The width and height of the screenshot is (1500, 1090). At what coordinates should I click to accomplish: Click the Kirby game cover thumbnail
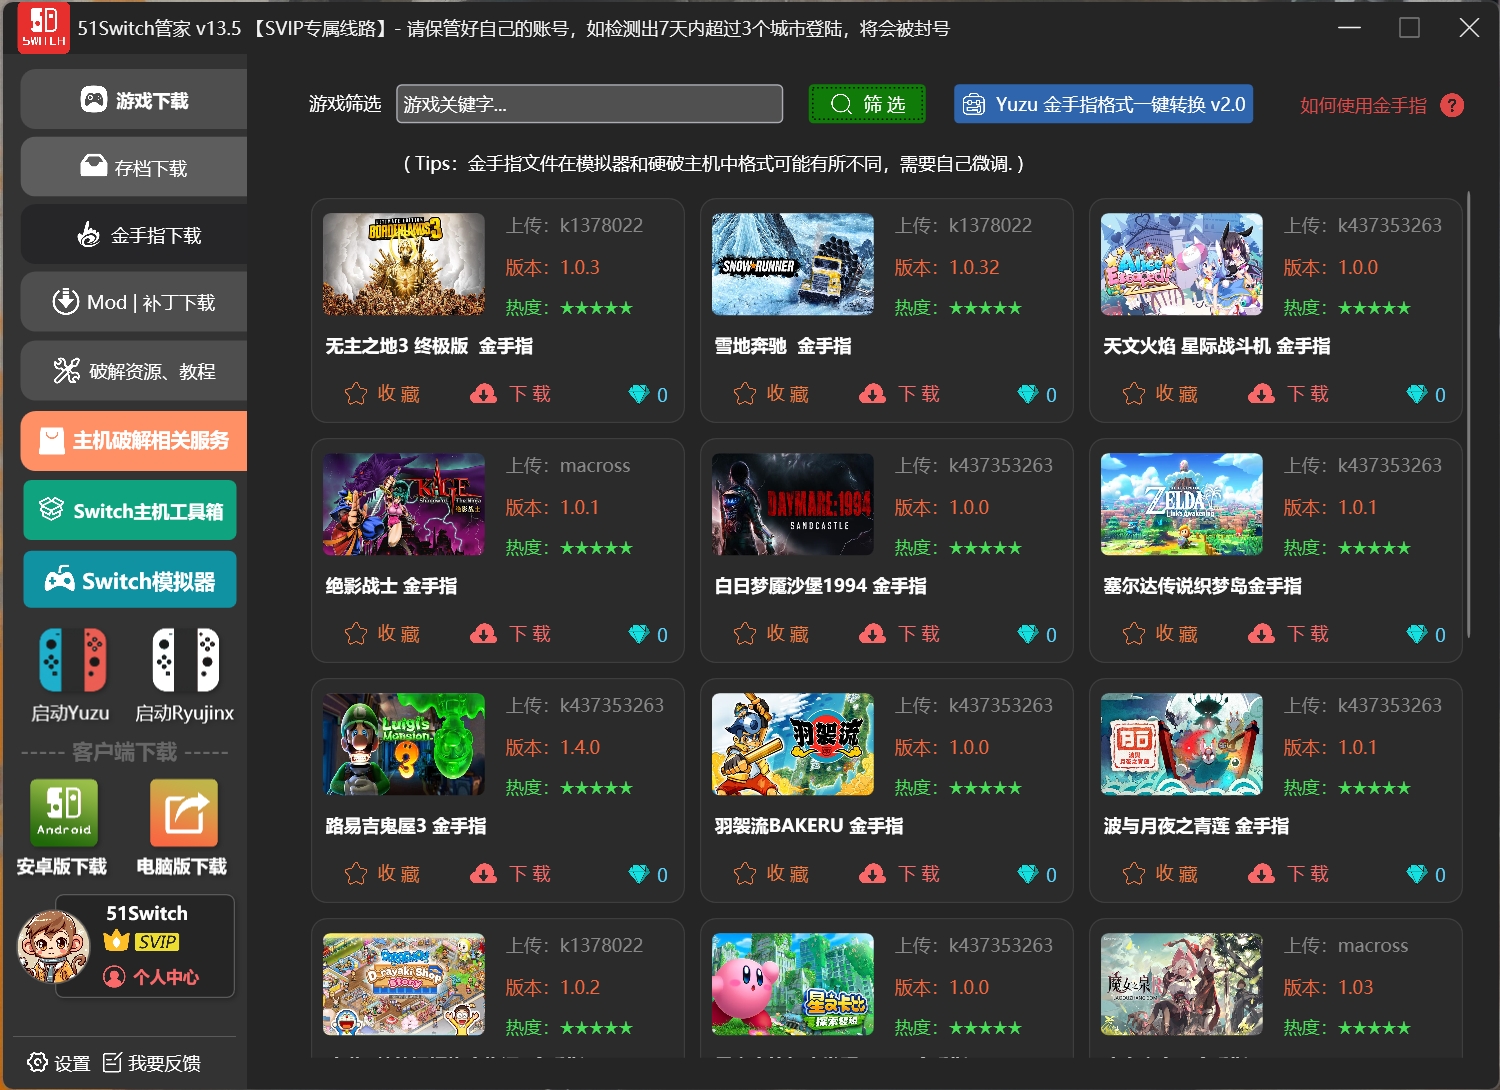(793, 984)
